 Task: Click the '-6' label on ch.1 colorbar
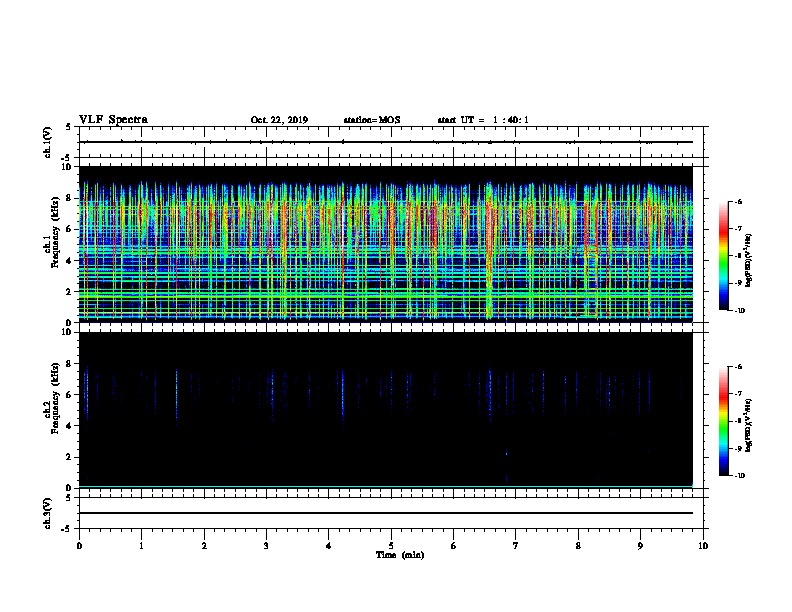point(738,201)
